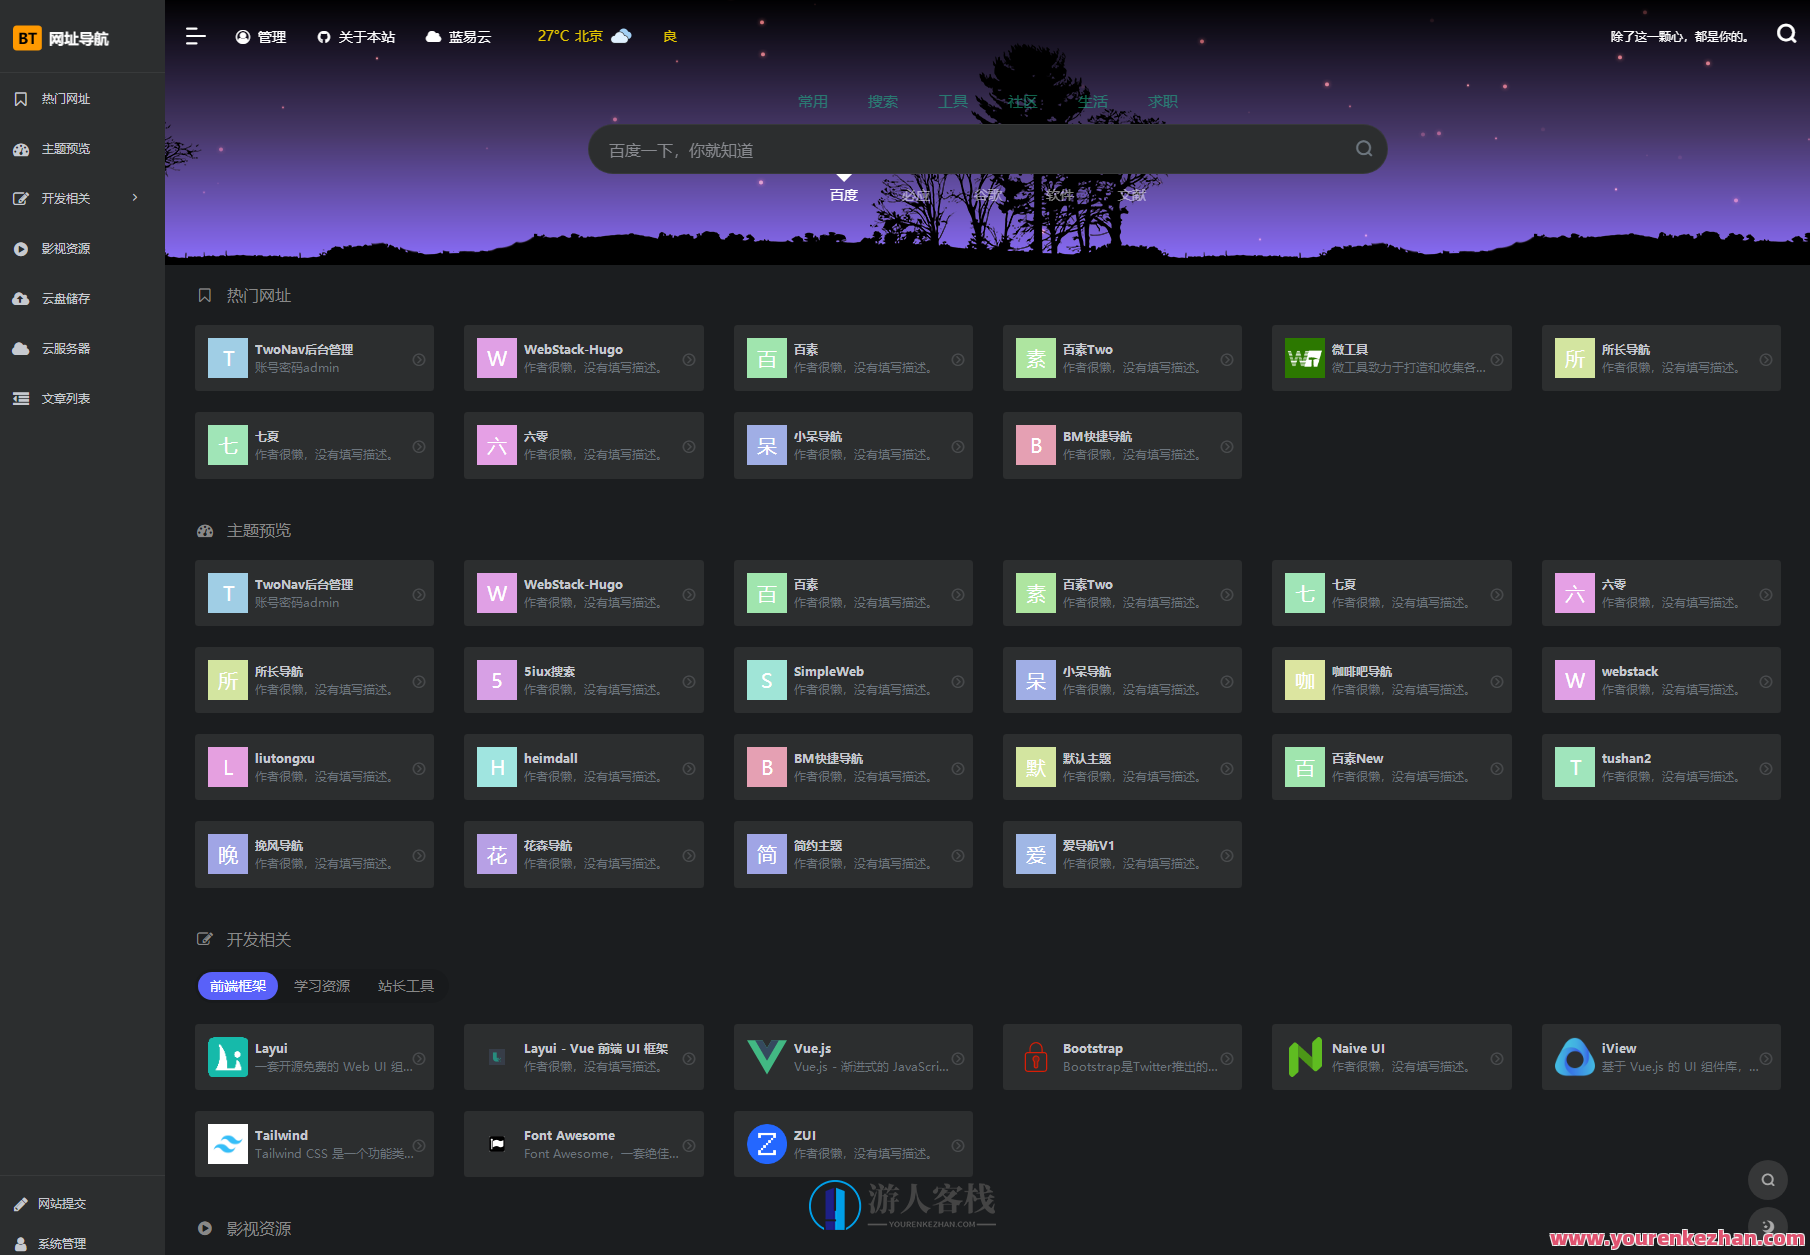The width and height of the screenshot is (1810, 1255).
Task: Open the Naive UI site card
Action: click(1390, 1057)
